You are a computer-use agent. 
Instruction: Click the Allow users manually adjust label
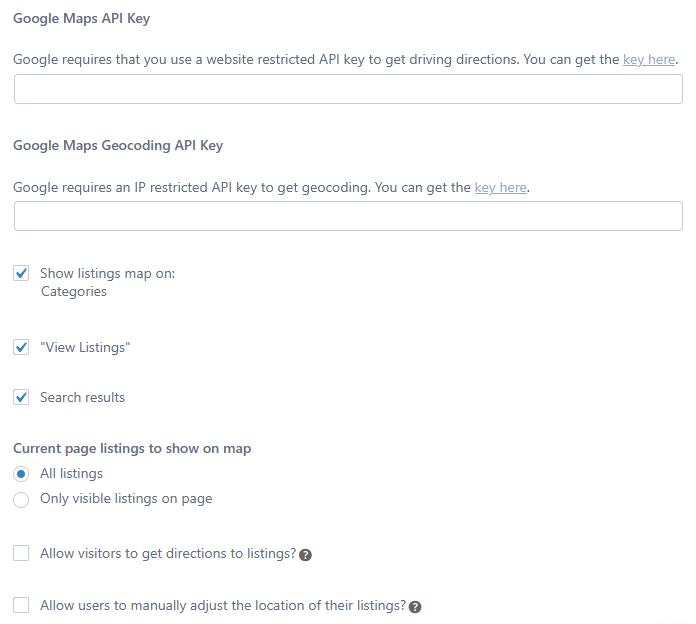click(223, 605)
